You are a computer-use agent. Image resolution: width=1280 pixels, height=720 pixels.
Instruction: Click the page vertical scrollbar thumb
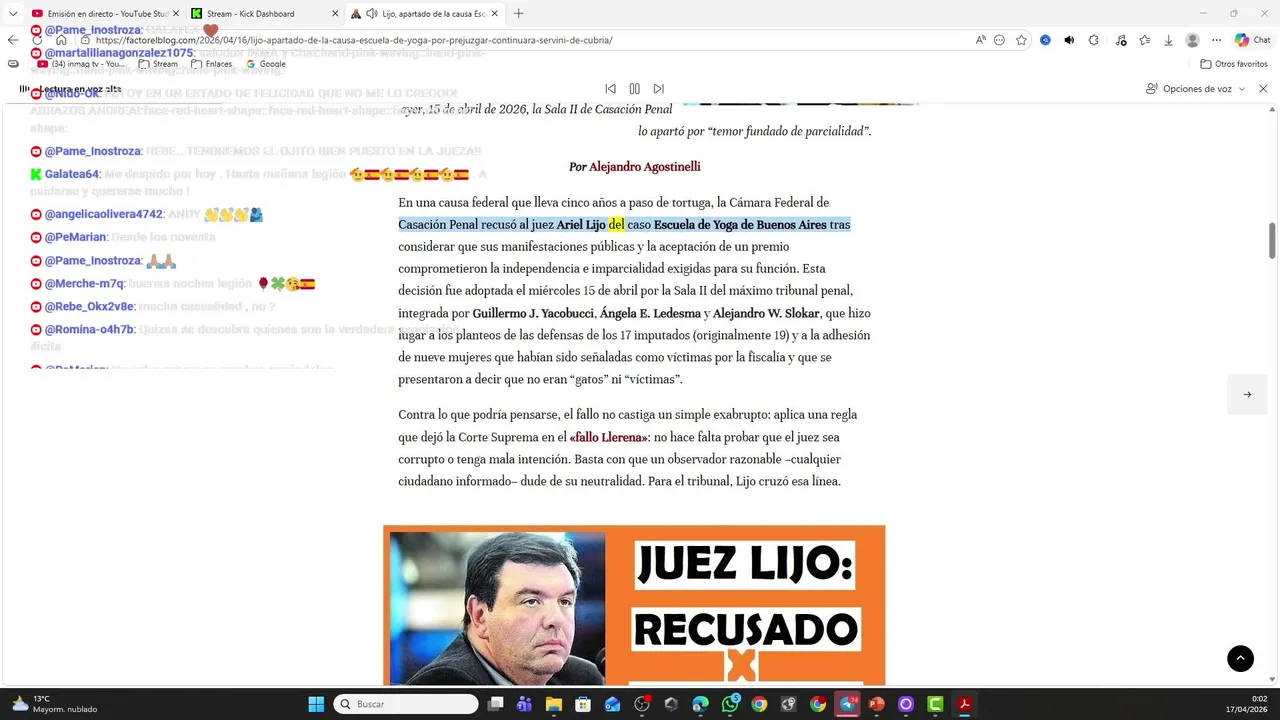[x=1272, y=240]
